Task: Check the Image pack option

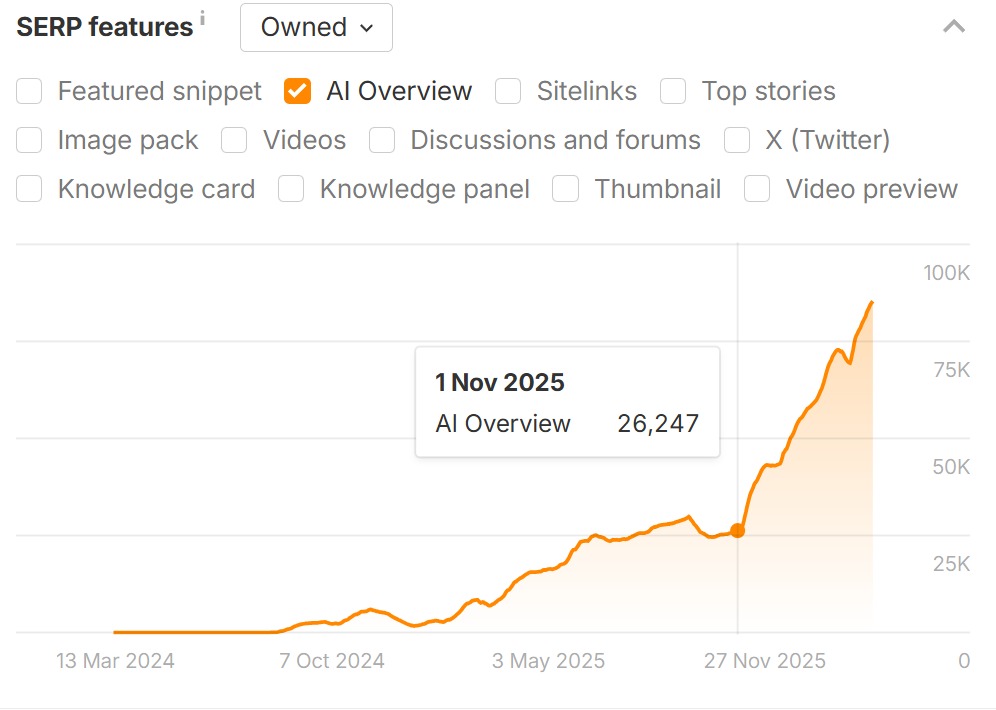Action: tap(30, 140)
